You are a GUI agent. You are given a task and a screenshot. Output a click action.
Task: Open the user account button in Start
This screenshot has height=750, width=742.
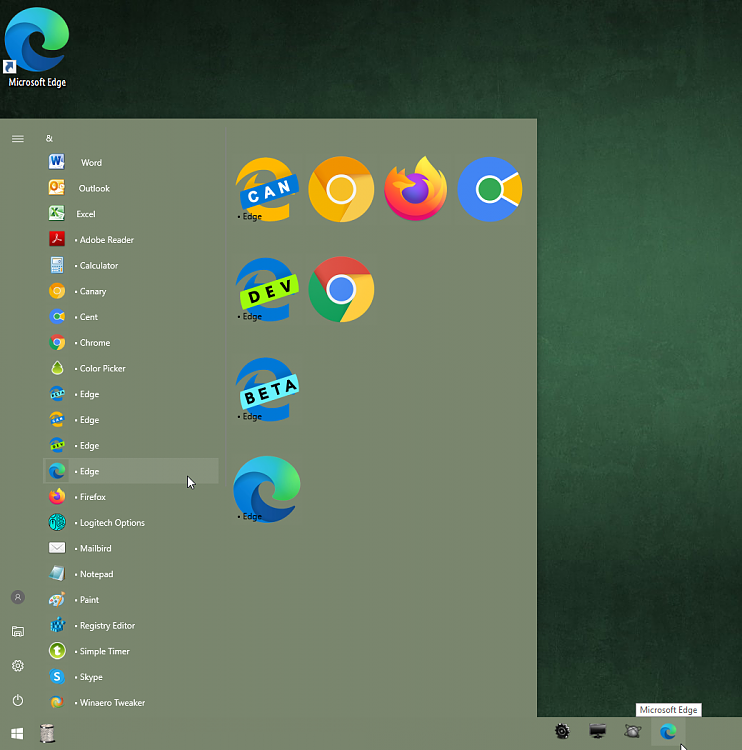tap(18, 597)
